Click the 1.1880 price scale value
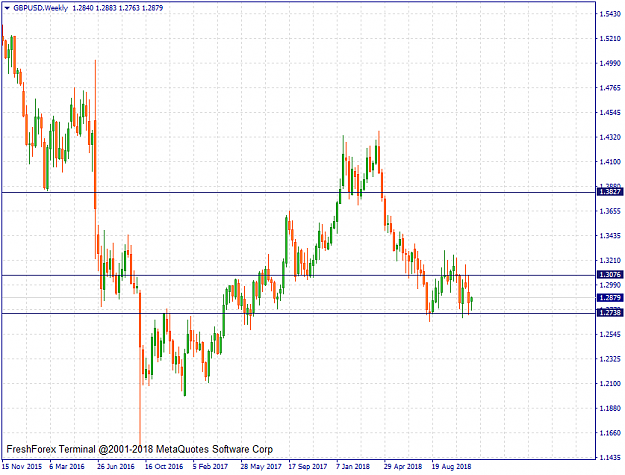This screenshot has width=625, height=475. pyautogui.click(x=610, y=408)
